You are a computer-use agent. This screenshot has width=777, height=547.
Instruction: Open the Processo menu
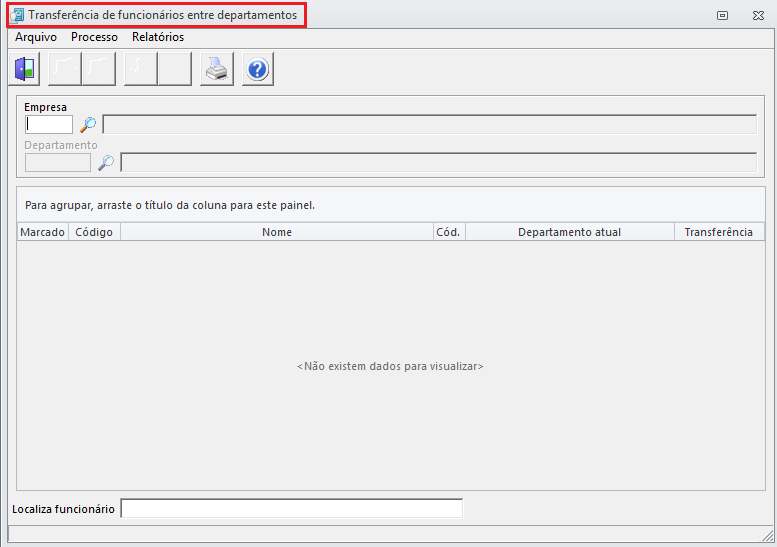pos(94,37)
